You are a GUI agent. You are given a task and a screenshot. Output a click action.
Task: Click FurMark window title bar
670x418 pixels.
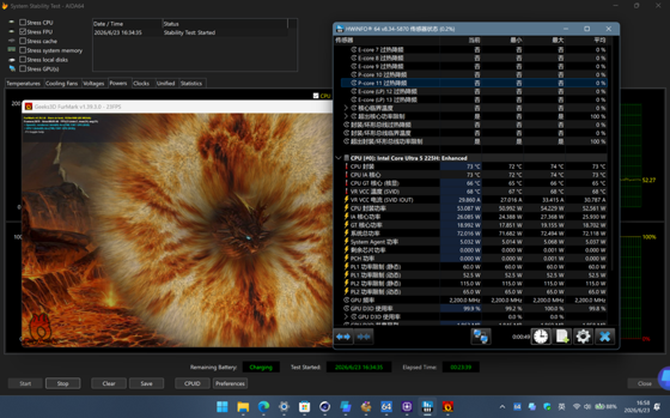[x=179, y=106]
